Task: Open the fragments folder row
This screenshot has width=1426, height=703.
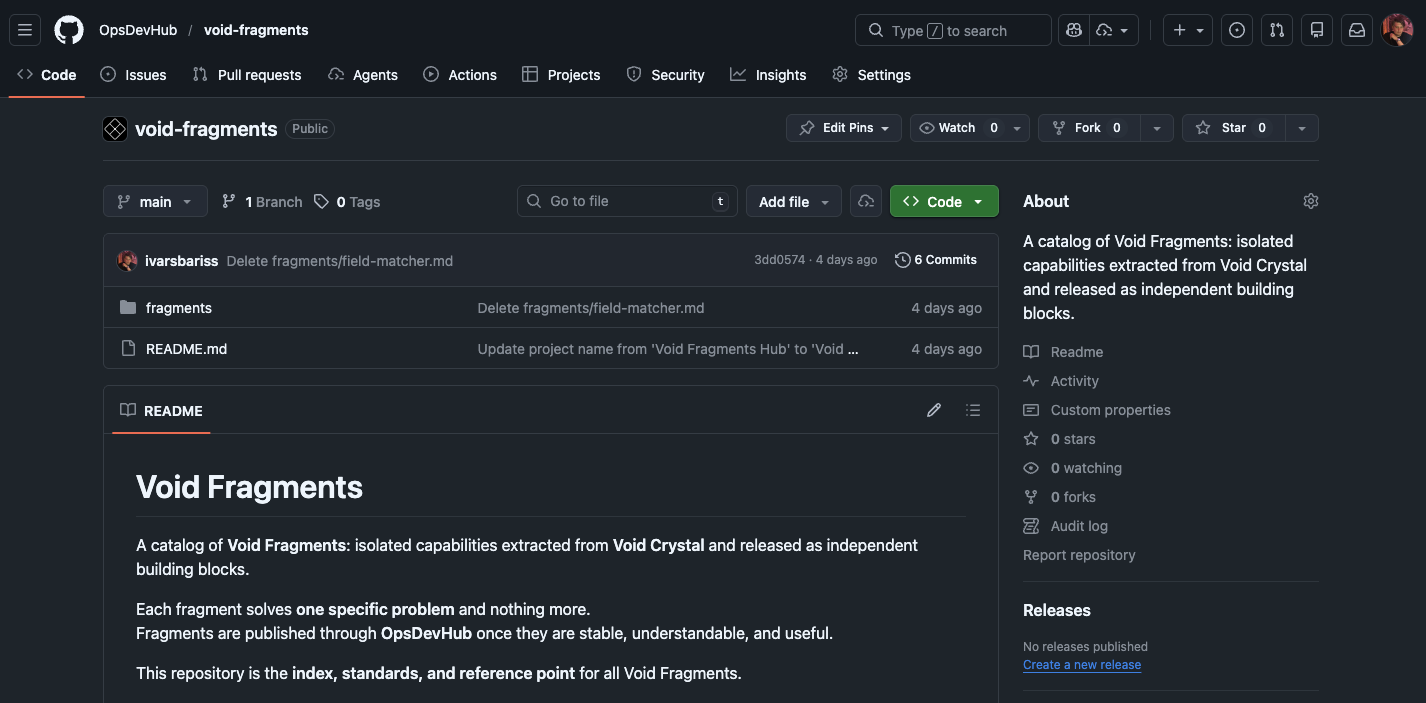Action: (551, 307)
